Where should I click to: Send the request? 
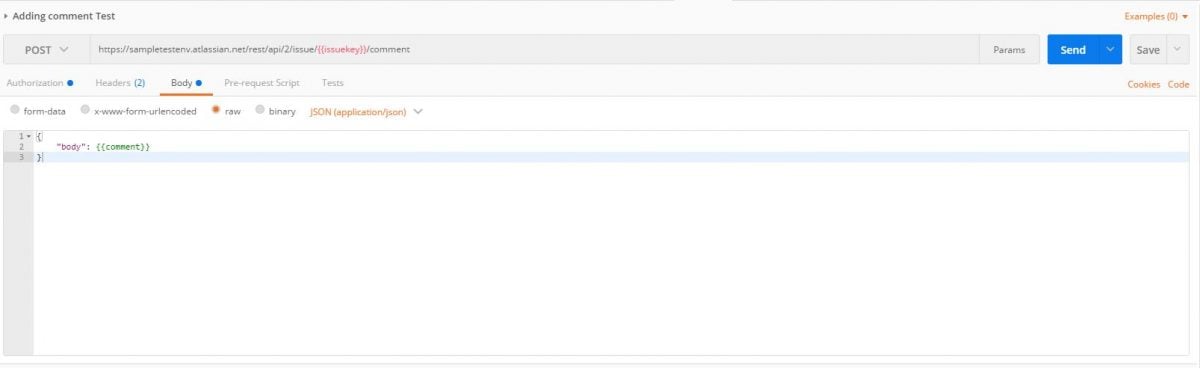tap(1072, 50)
